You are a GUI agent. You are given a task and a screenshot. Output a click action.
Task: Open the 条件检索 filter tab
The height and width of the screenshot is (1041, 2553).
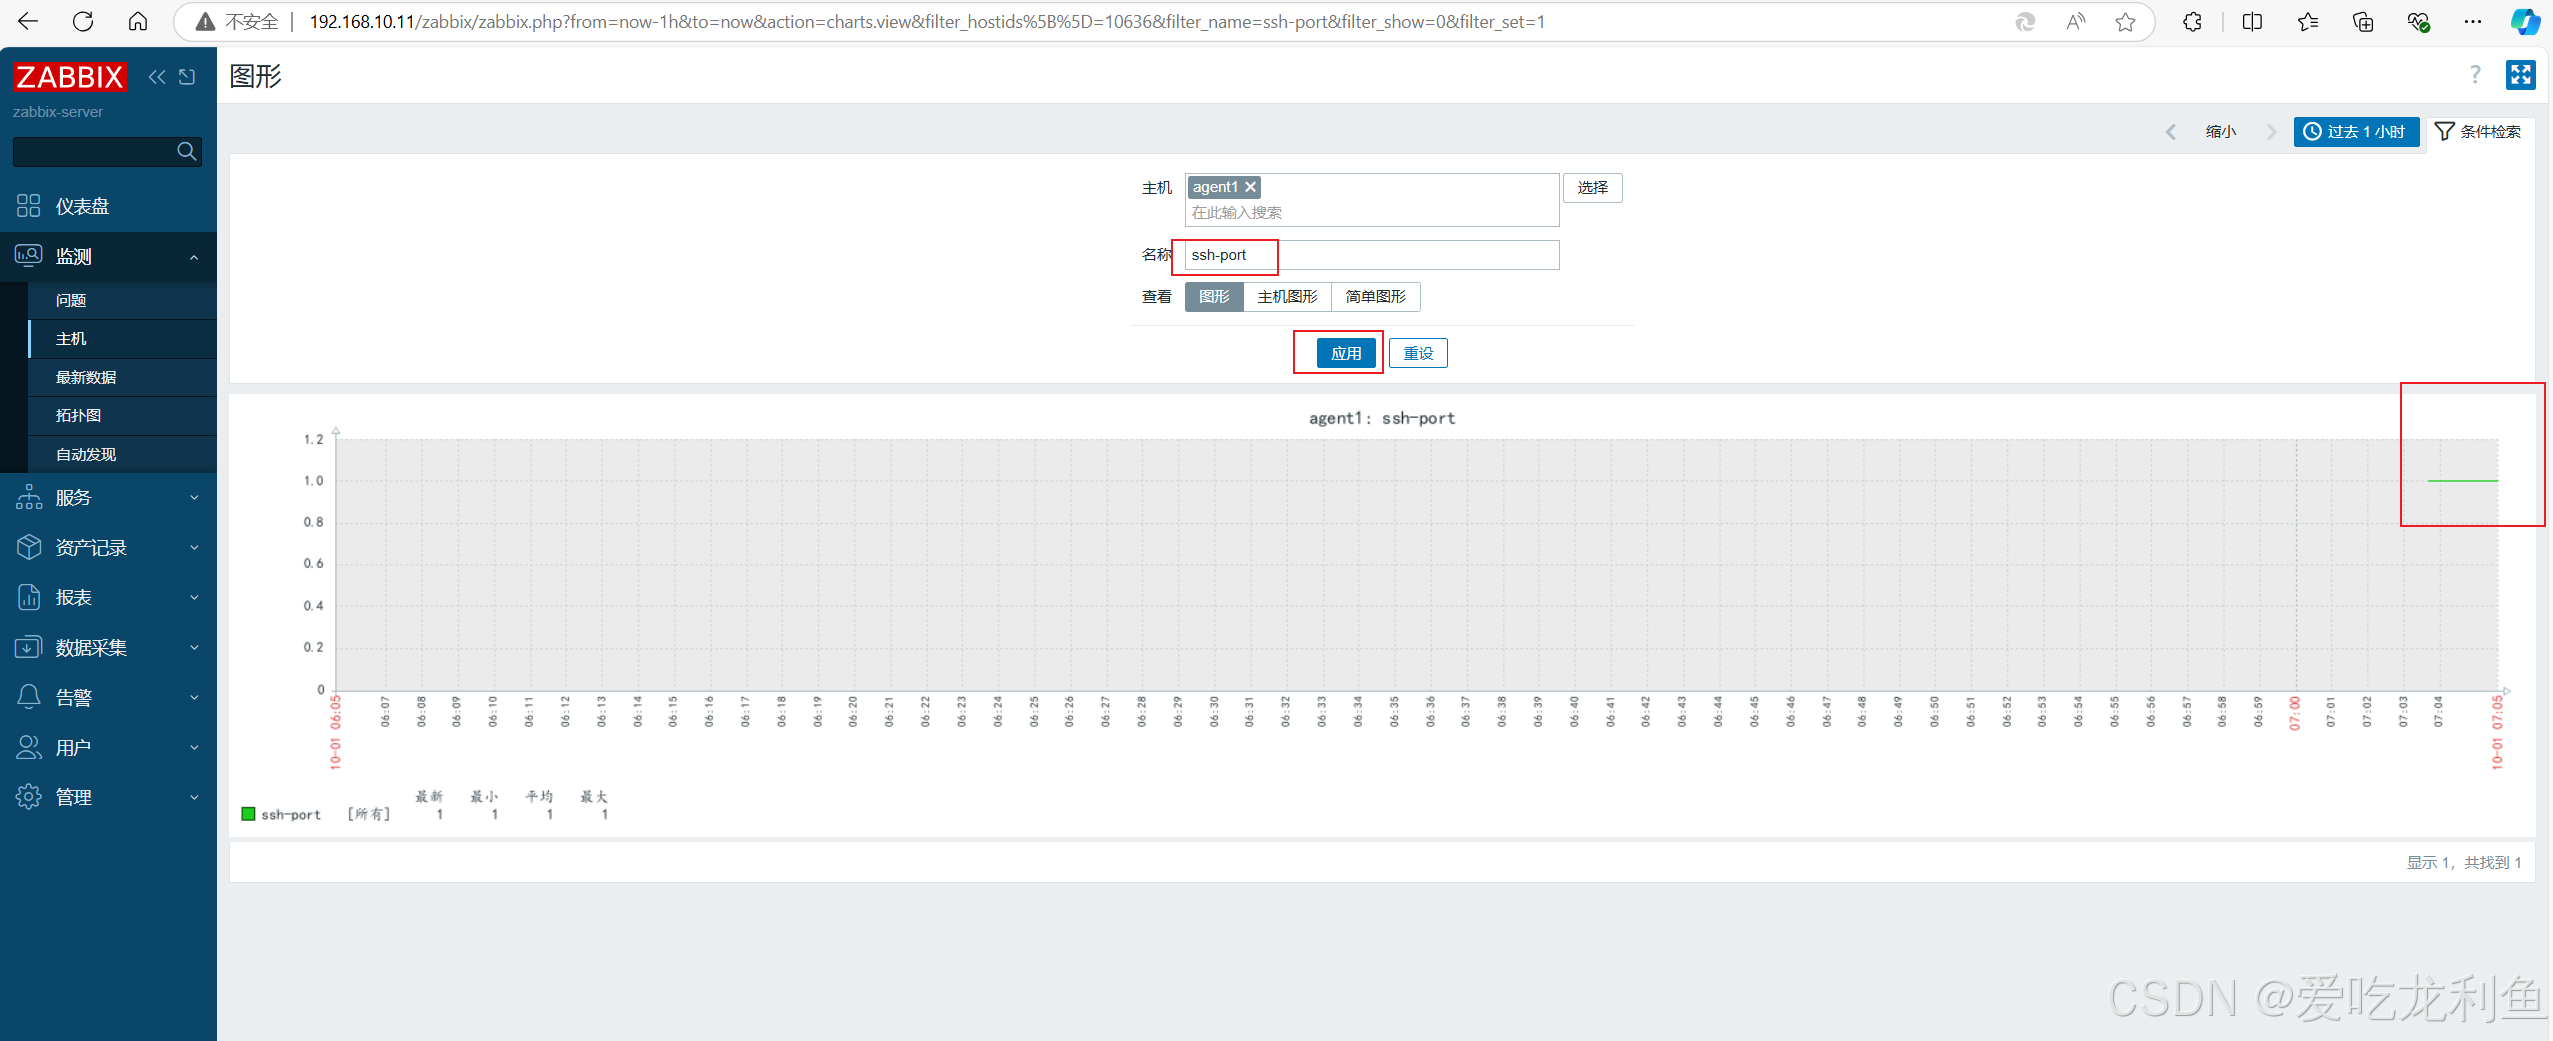2478,132
